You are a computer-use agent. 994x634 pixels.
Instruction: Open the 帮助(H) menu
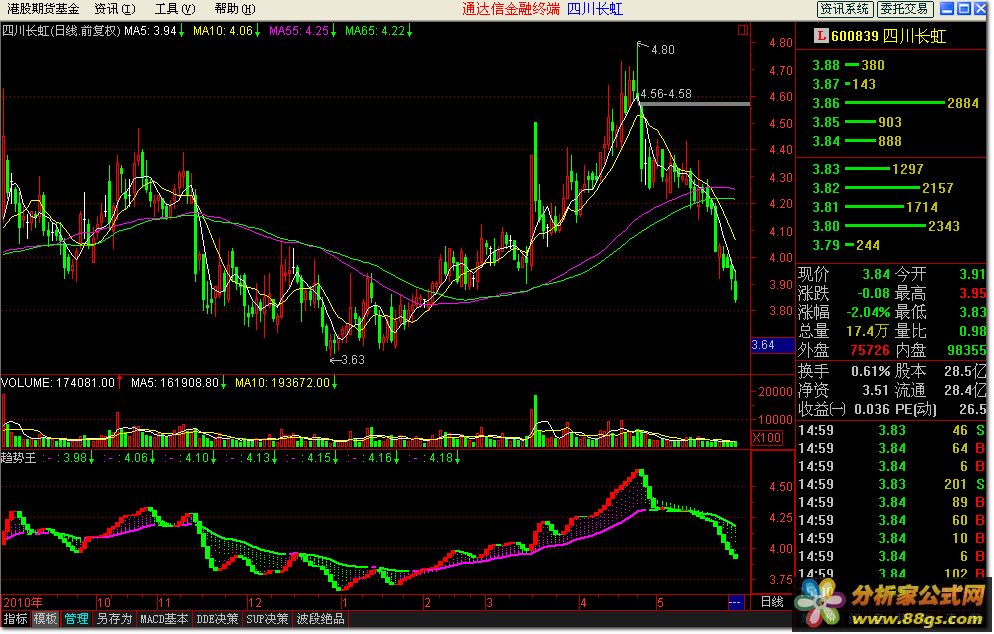point(235,9)
